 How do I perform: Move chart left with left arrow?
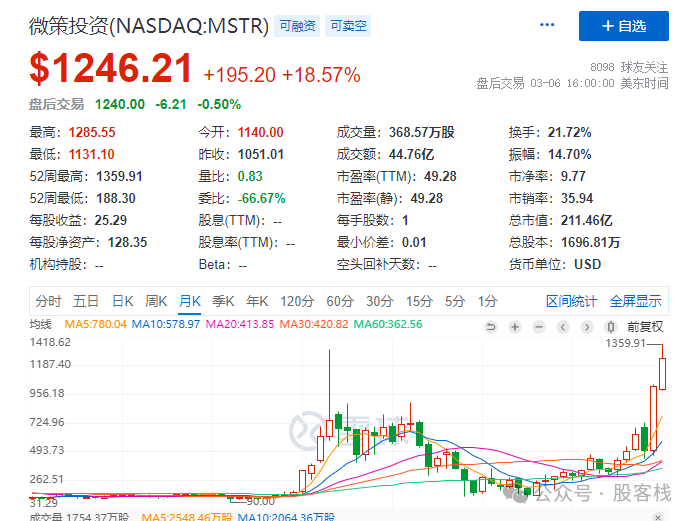click(563, 327)
